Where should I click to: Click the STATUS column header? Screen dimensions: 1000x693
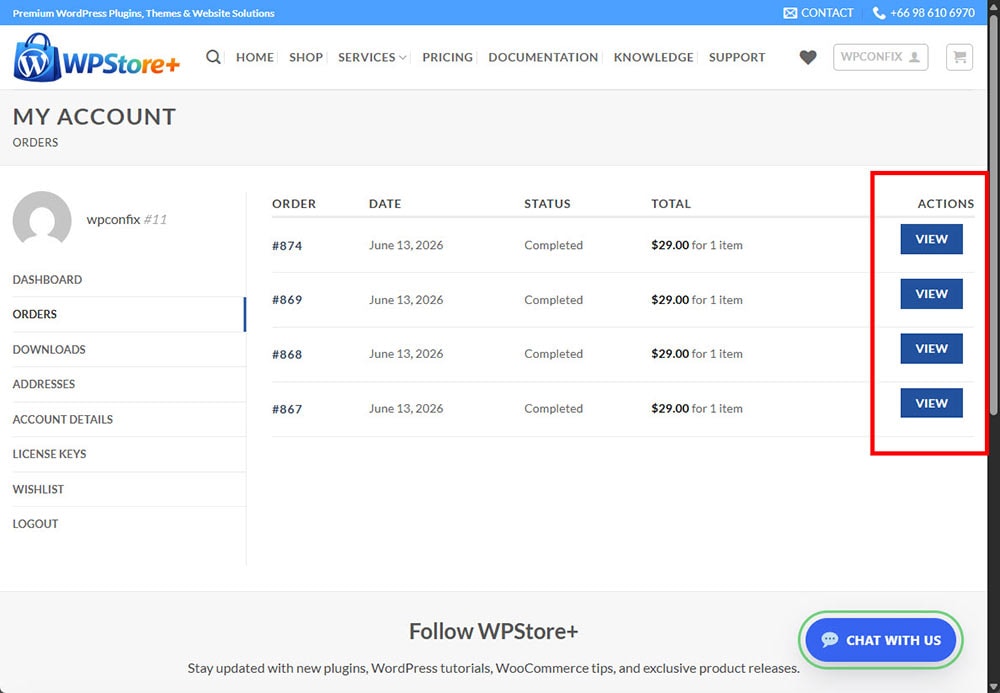pos(547,204)
